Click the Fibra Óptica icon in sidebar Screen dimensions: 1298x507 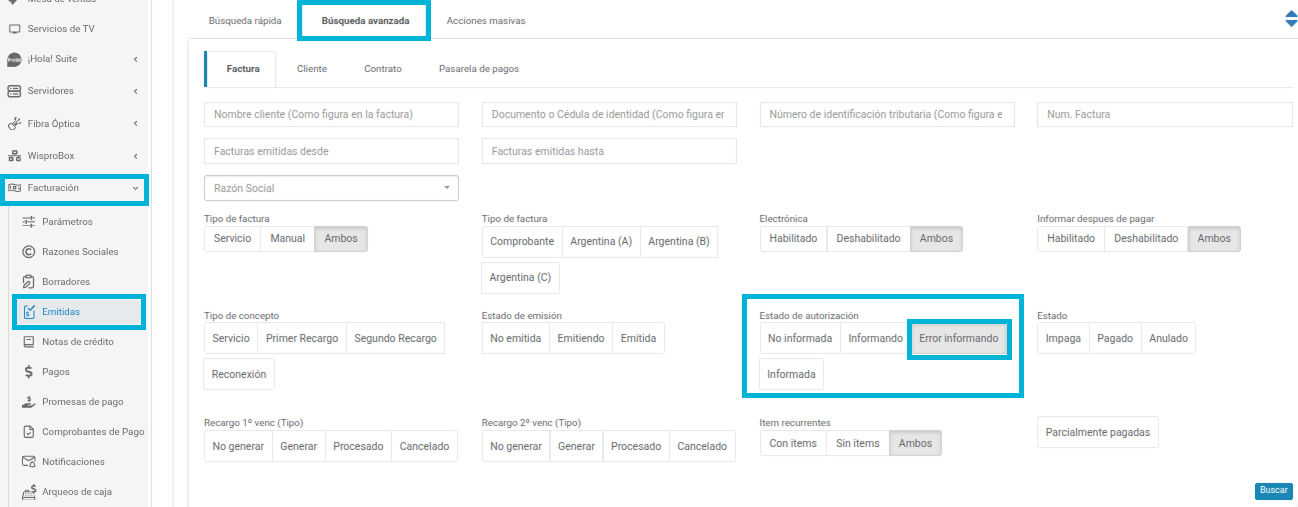(14, 124)
